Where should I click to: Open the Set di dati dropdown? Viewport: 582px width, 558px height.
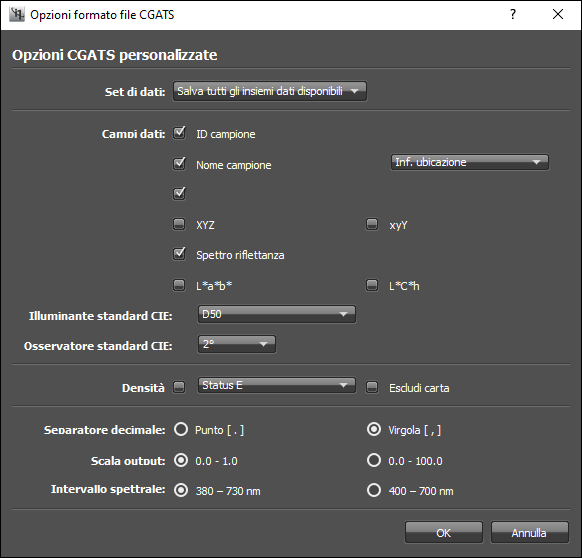270,91
